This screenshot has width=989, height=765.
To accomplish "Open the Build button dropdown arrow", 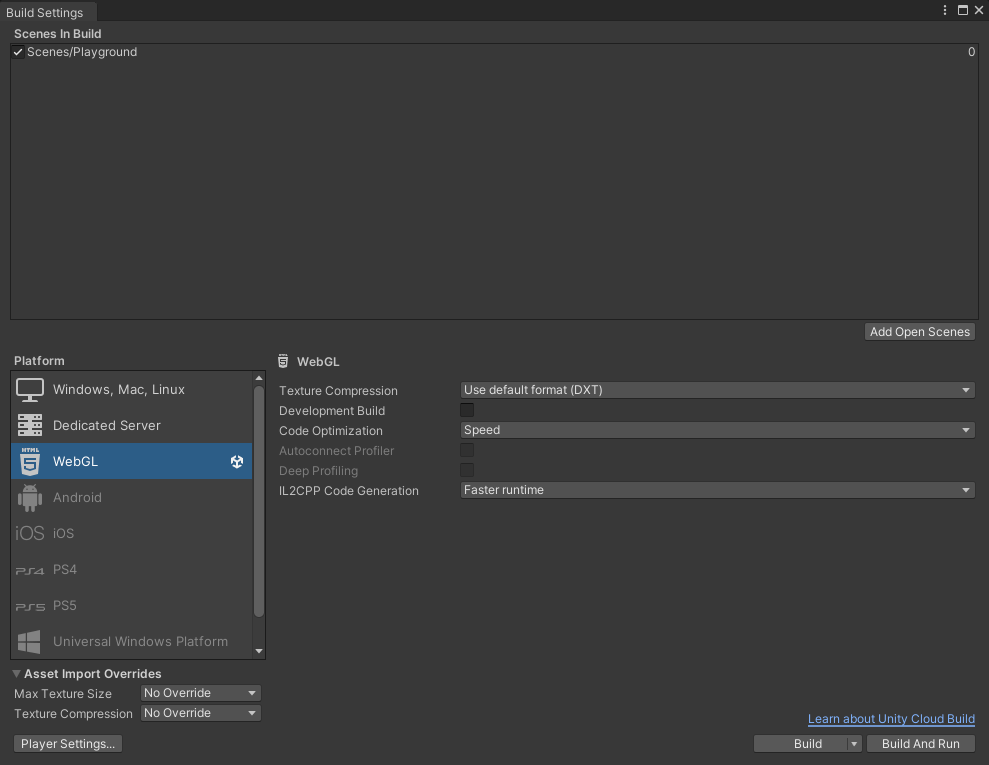I will click(x=854, y=744).
